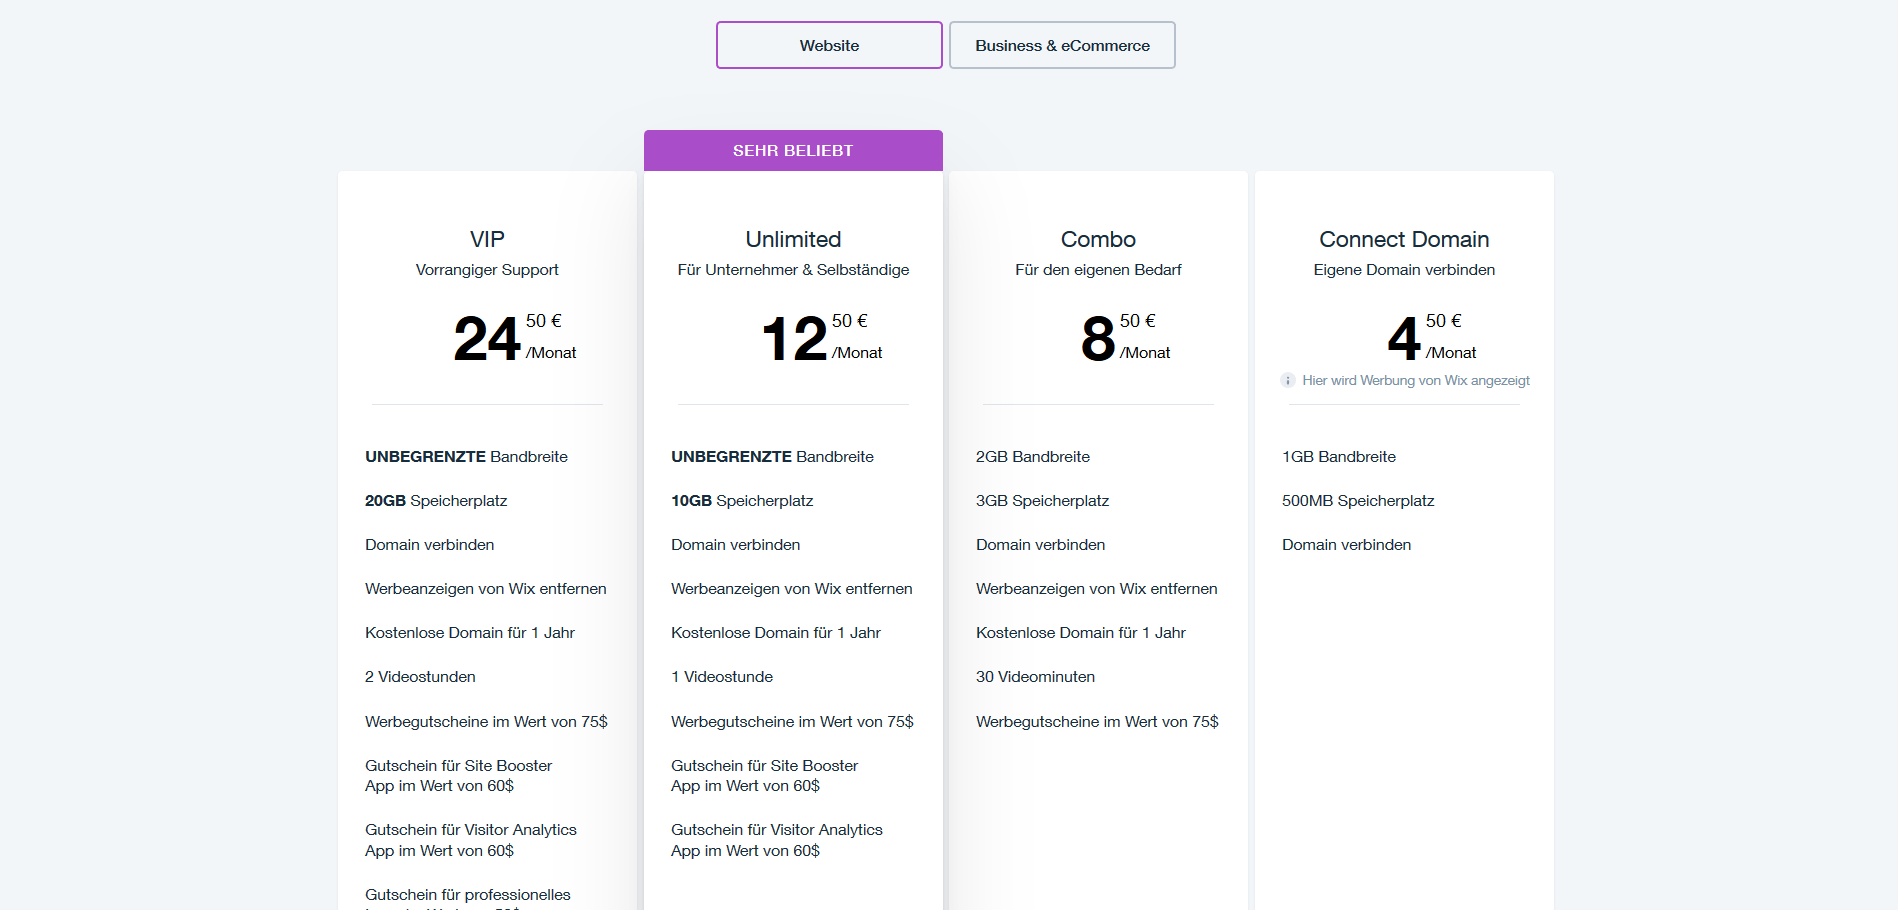This screenshot has height=910, width=1898.
Task: Click the VIP price 24,50 € per month
Action: [x=514, y=338]
